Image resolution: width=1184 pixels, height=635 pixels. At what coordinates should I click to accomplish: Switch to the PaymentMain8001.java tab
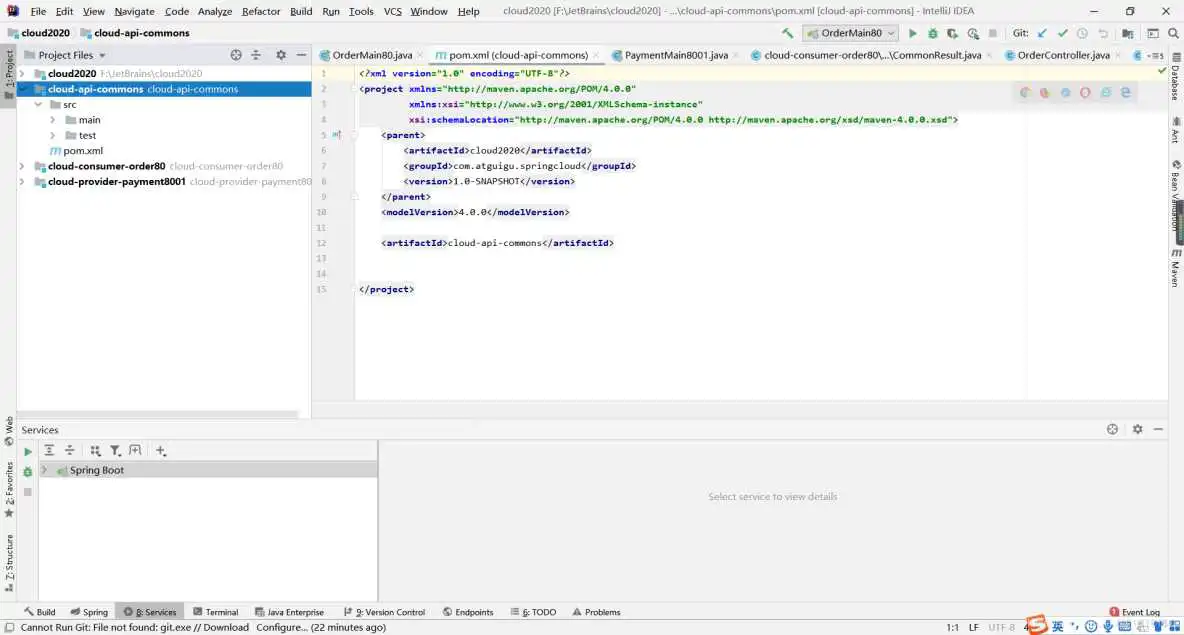coord(675,55)
